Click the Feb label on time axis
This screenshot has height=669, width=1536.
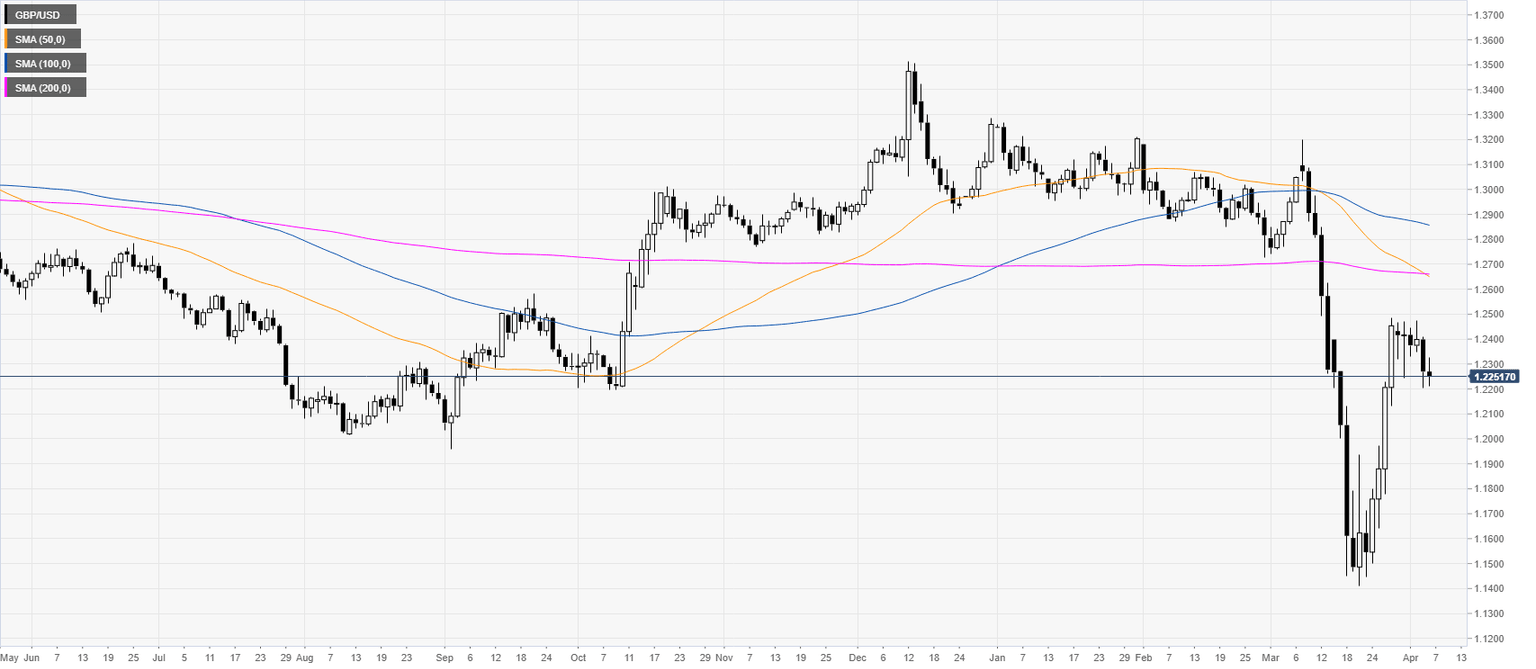coord(1144,658)
